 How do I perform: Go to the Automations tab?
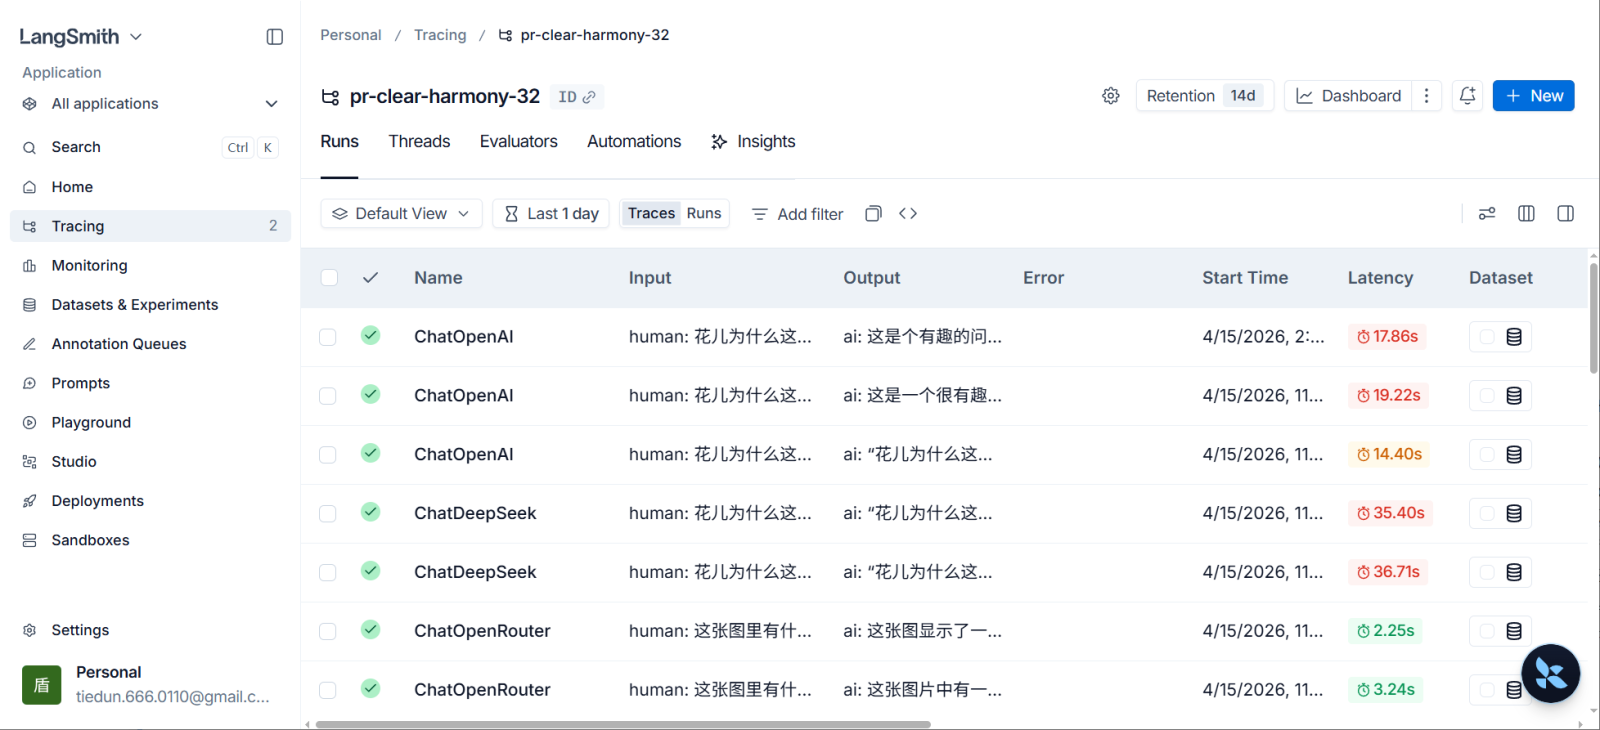634,142
